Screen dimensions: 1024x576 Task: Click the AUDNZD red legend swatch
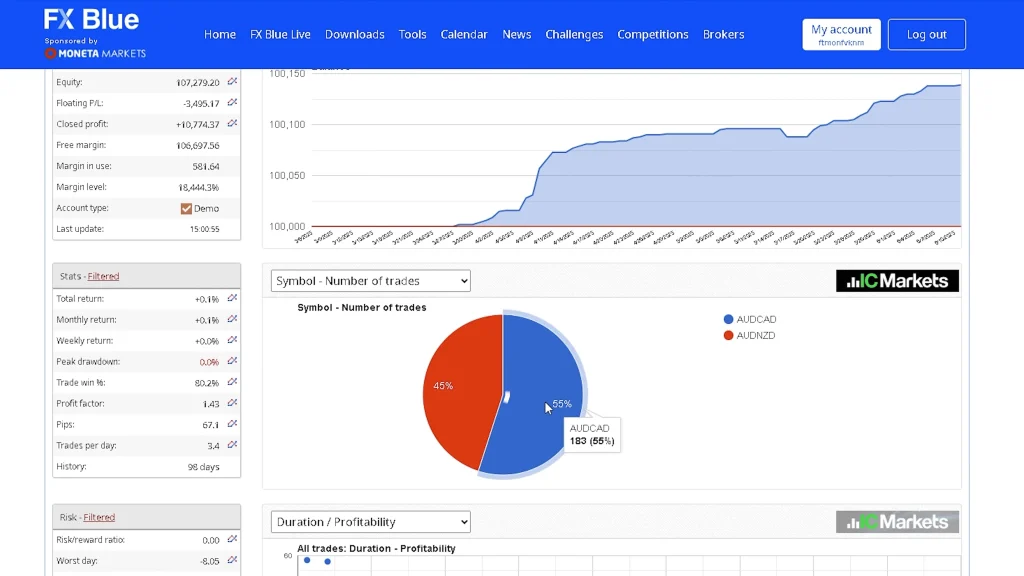[728, 336]
